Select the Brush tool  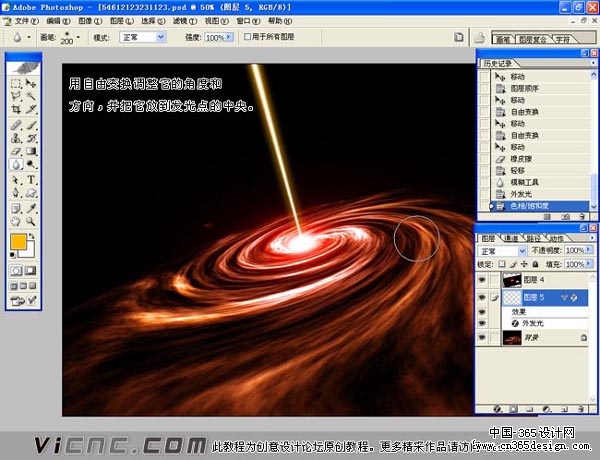(x=31, y=125)
